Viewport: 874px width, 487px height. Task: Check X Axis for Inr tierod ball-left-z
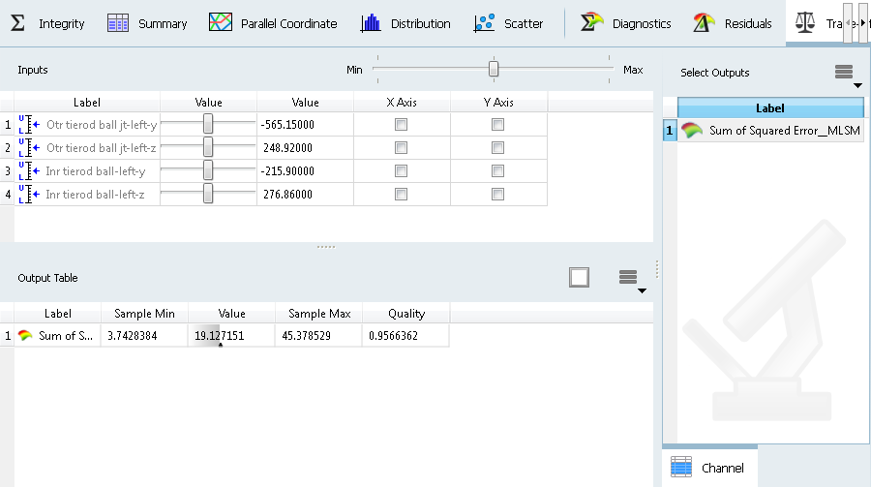coord(401,194)
